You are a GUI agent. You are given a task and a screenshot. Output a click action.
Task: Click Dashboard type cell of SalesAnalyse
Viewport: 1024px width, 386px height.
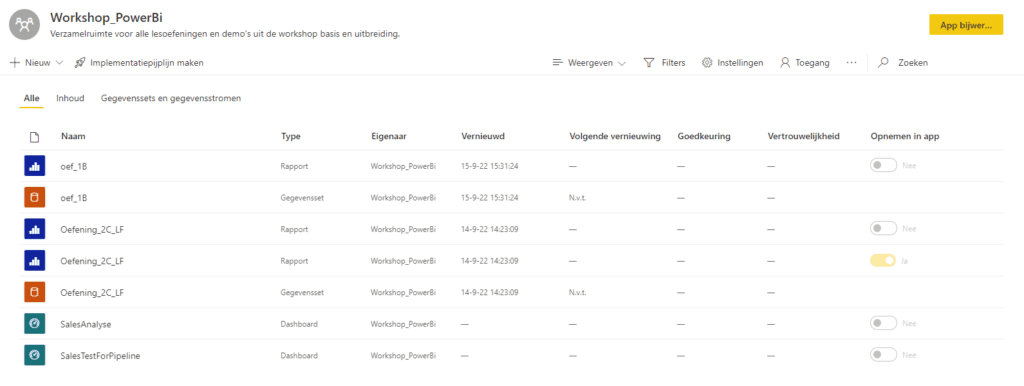pos(299,323)
